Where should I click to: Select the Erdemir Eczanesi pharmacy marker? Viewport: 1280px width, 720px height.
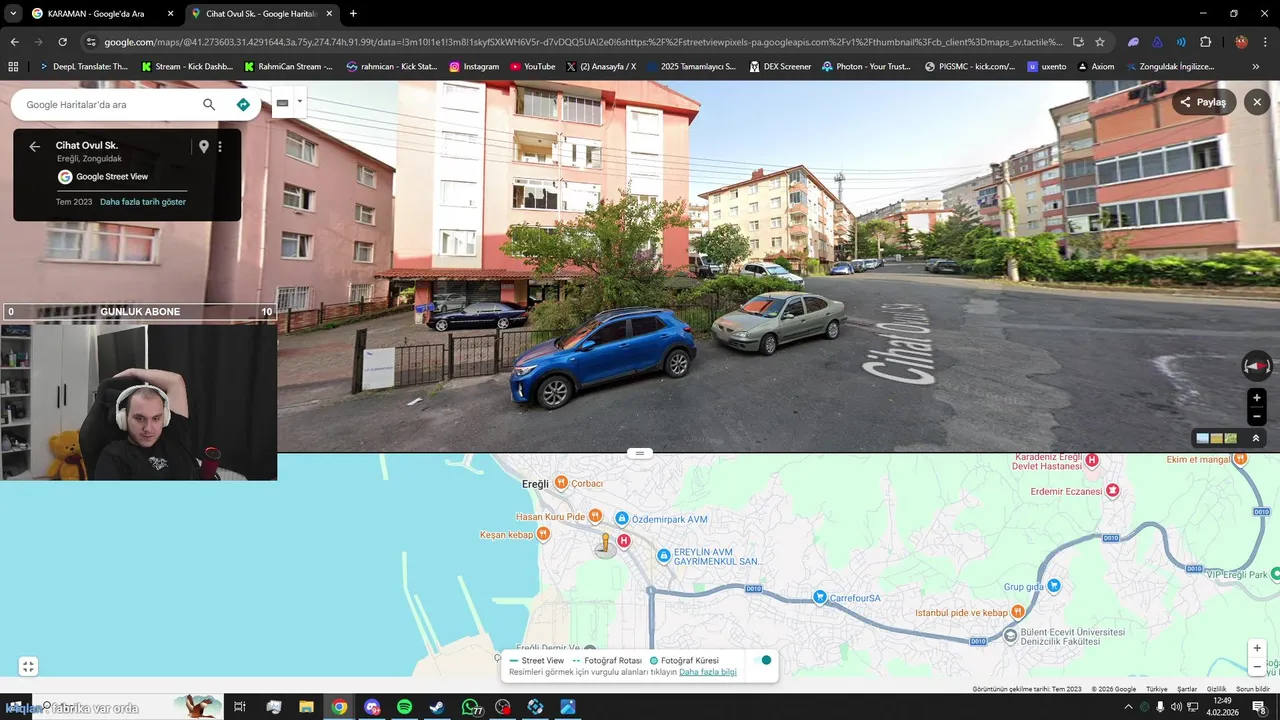1112,491
